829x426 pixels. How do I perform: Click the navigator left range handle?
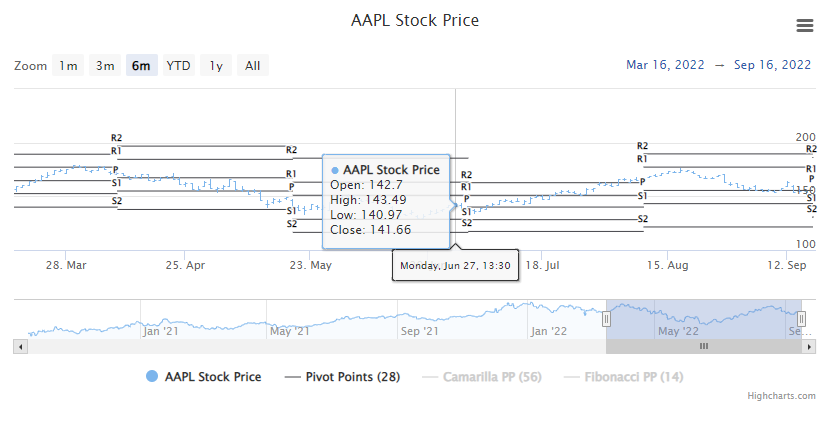606,319
